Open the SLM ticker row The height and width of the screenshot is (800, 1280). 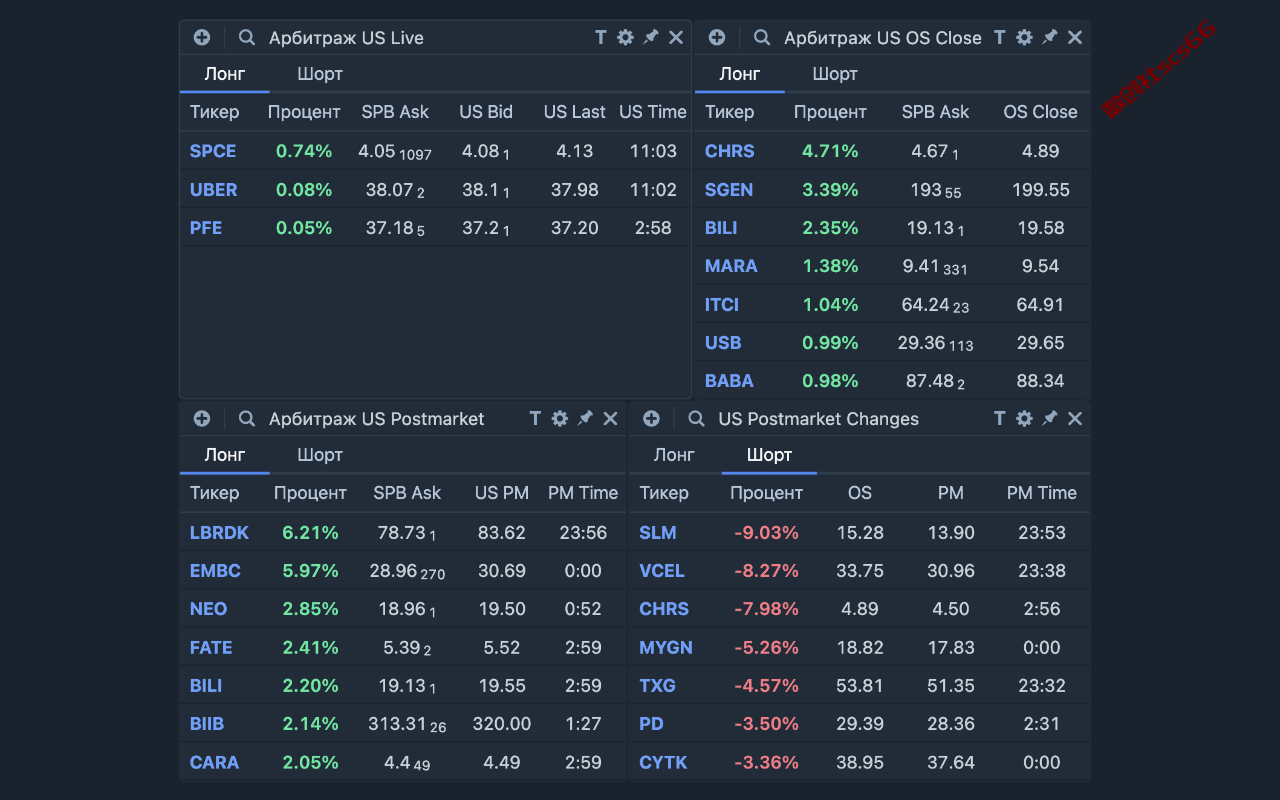pyautogui.click(x=860, y=533)
